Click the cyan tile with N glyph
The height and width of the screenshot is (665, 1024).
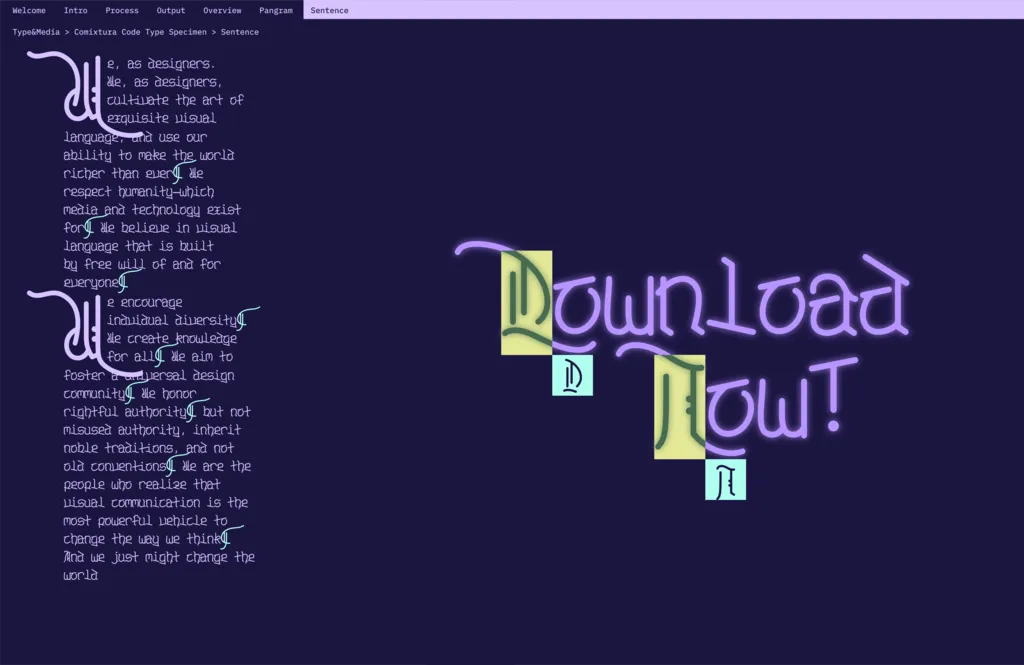(x=725, y=480)
